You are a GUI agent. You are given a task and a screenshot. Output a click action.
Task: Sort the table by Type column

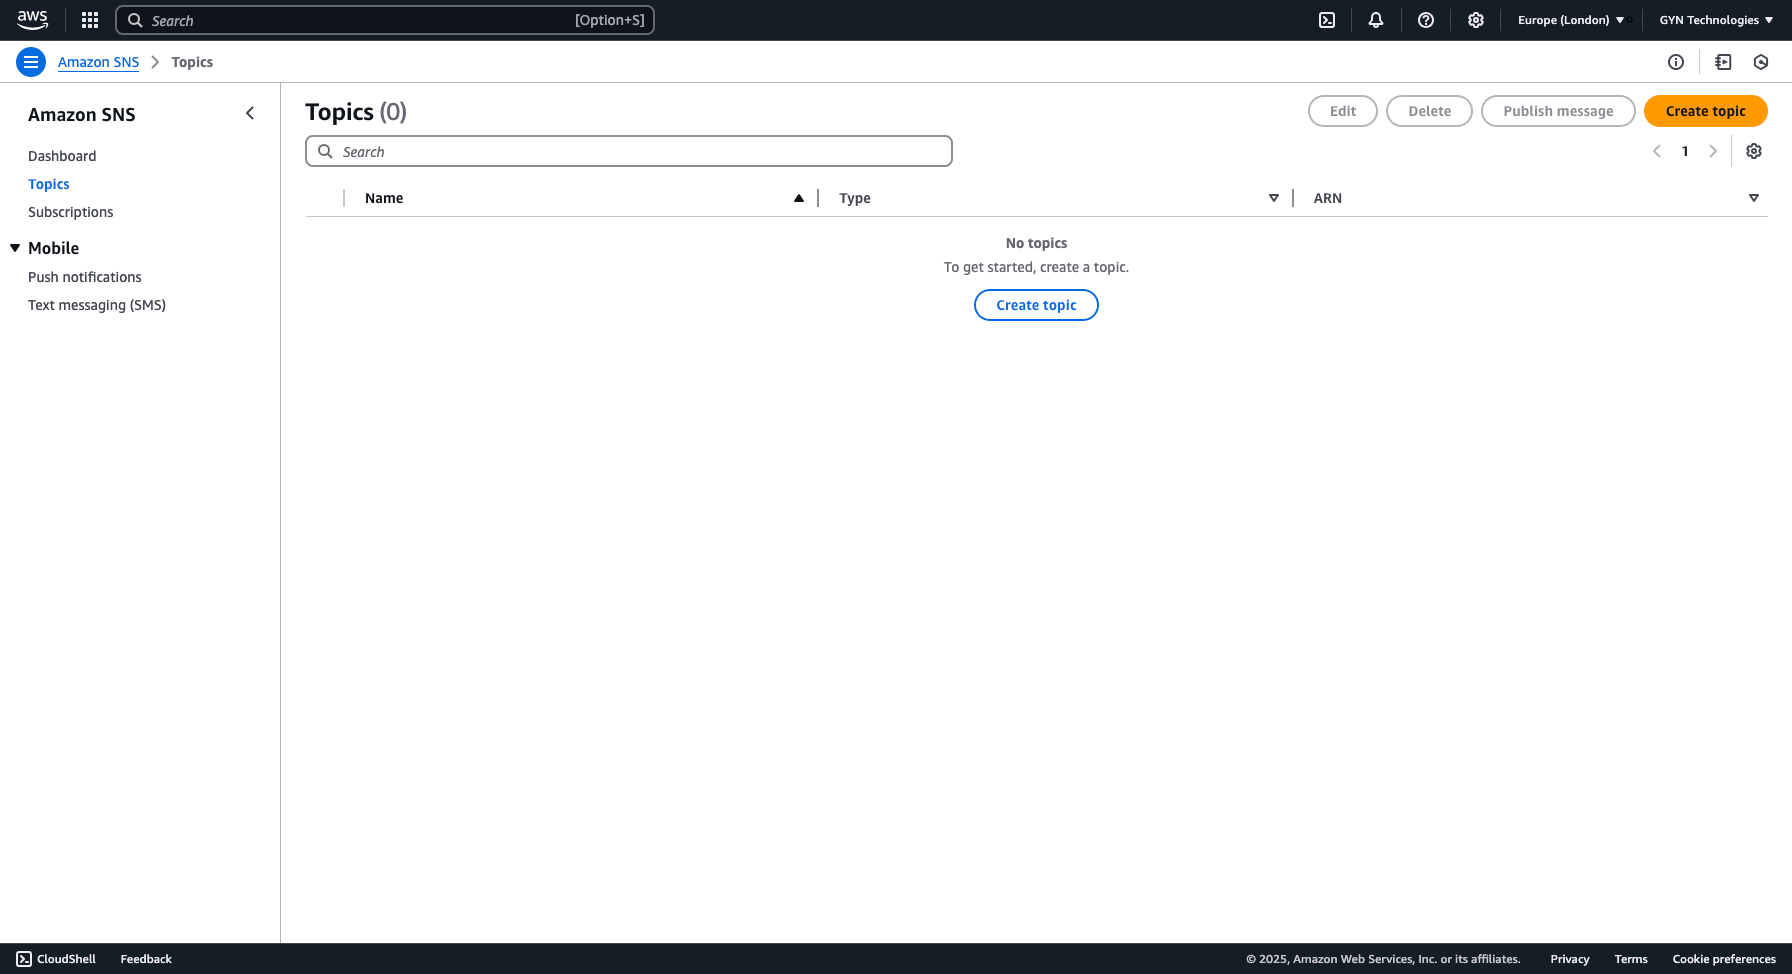click(855, 198)
